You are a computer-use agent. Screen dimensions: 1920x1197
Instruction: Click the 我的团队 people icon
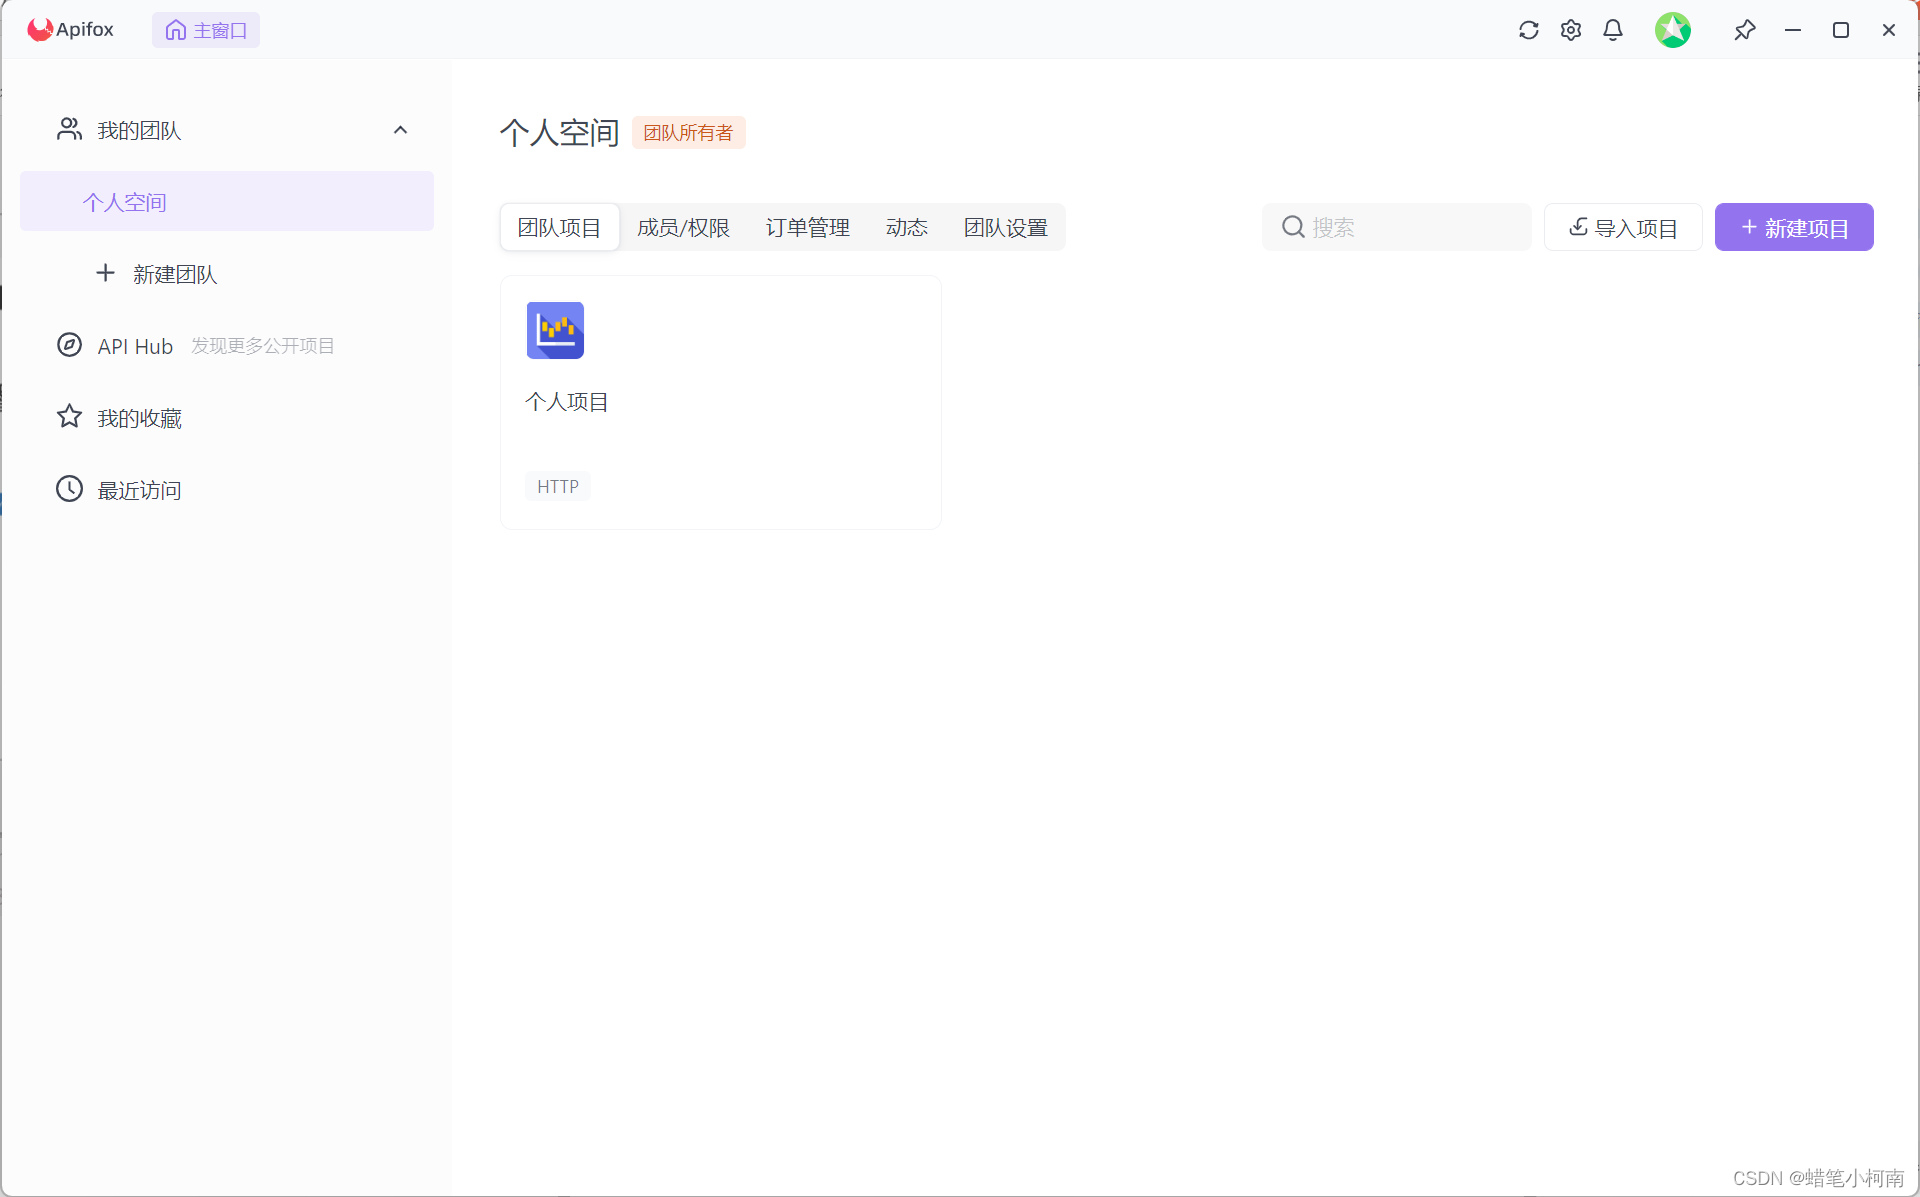point(69,129)
